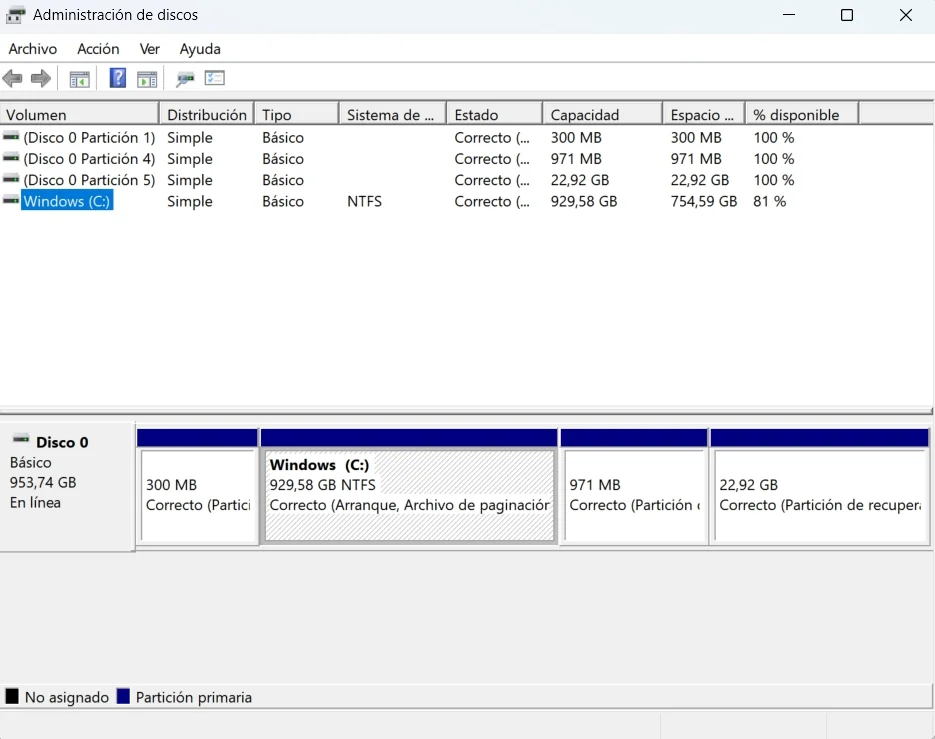Select the drive icon of Disco 0 Partición 1
This screenshot has height=739, width=935.
click(11, 137)
